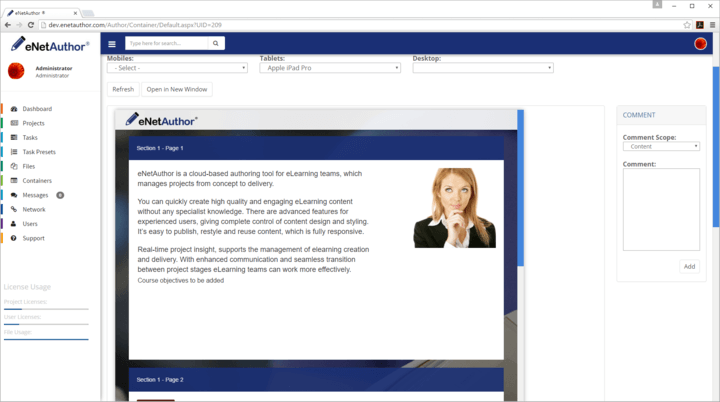Expand the Mobiles device dropdown
The width and height of the screenshot is (720, 402).
click(x=177, y=68)
